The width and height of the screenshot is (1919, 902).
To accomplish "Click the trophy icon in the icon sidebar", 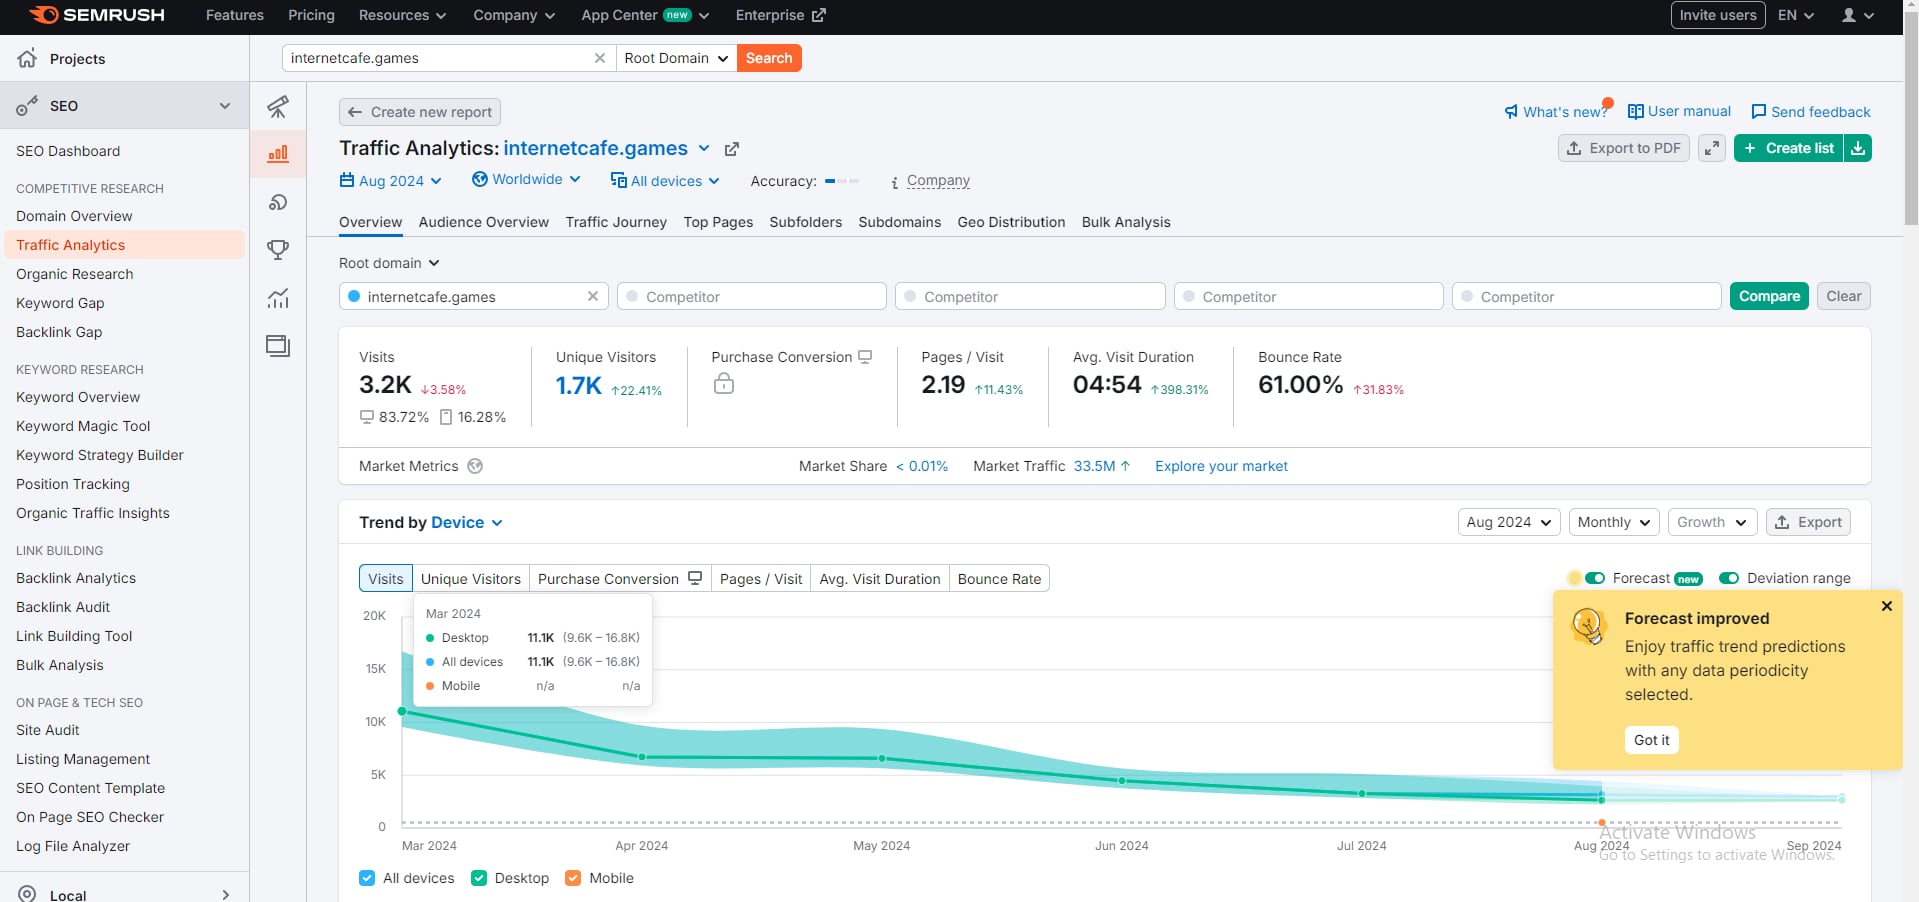I will 278,250.
